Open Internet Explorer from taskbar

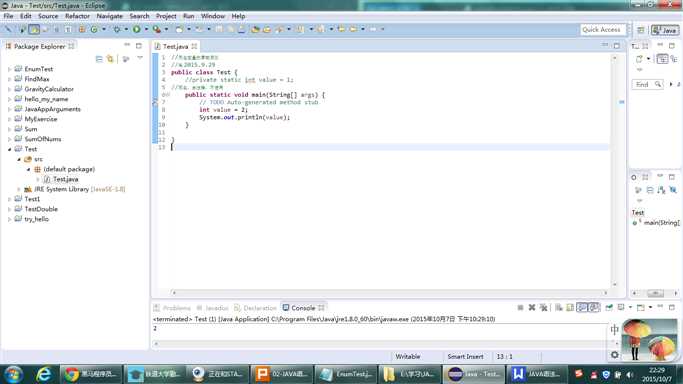44,374
